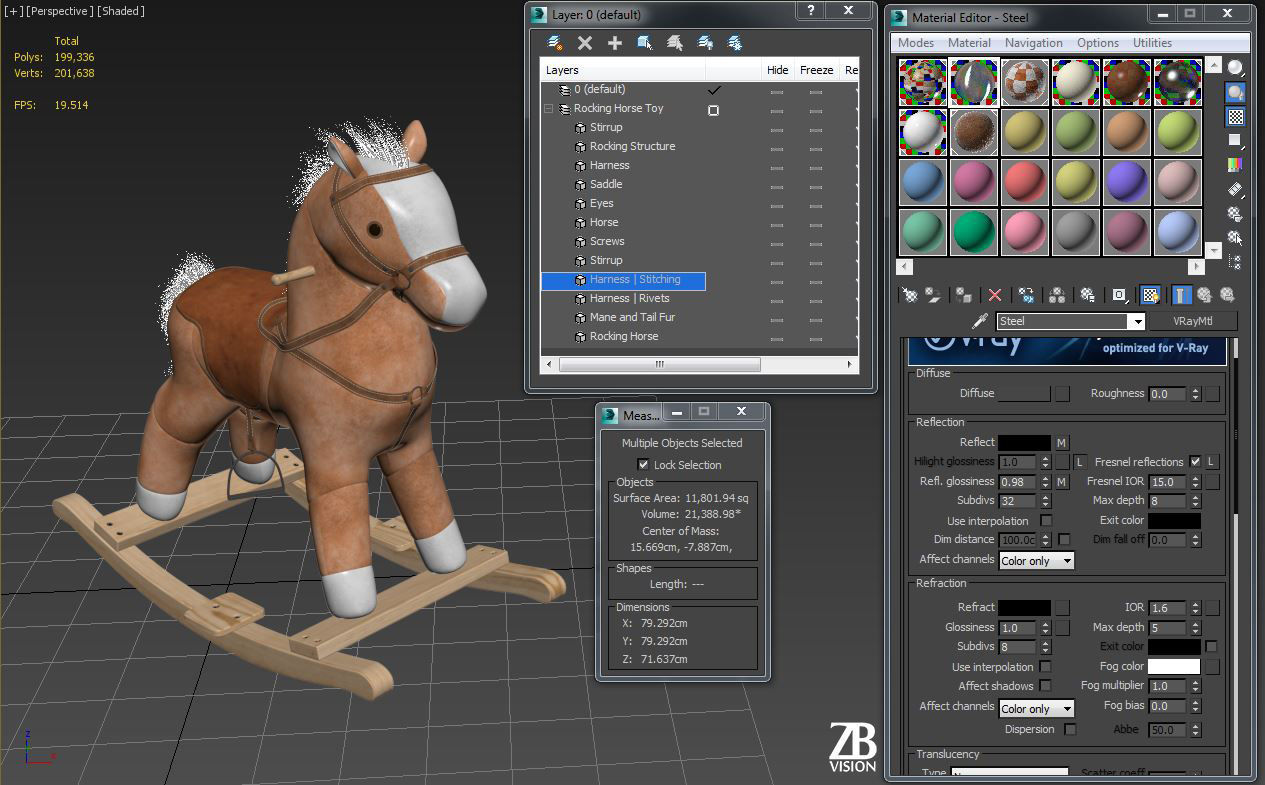Click Hide column header in Layer window
Screen dimensions: 1265x785
pyautogui.click(x=777, y=70)
